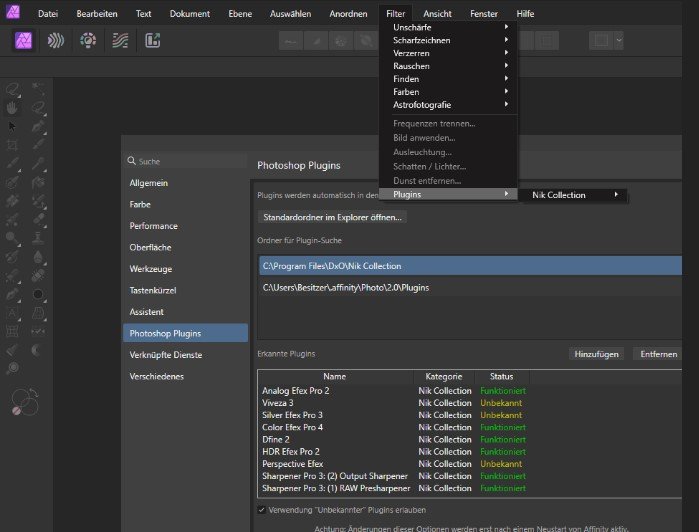Click the concentric circles tool icon
This screenshot has height=532, width=699.
(13, 368)
